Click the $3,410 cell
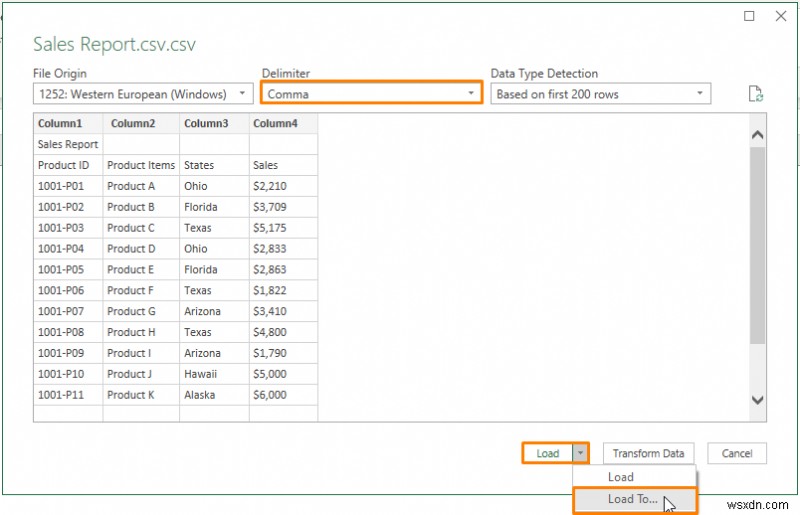Viewport: 800px width, 515px height. (283, 312)
